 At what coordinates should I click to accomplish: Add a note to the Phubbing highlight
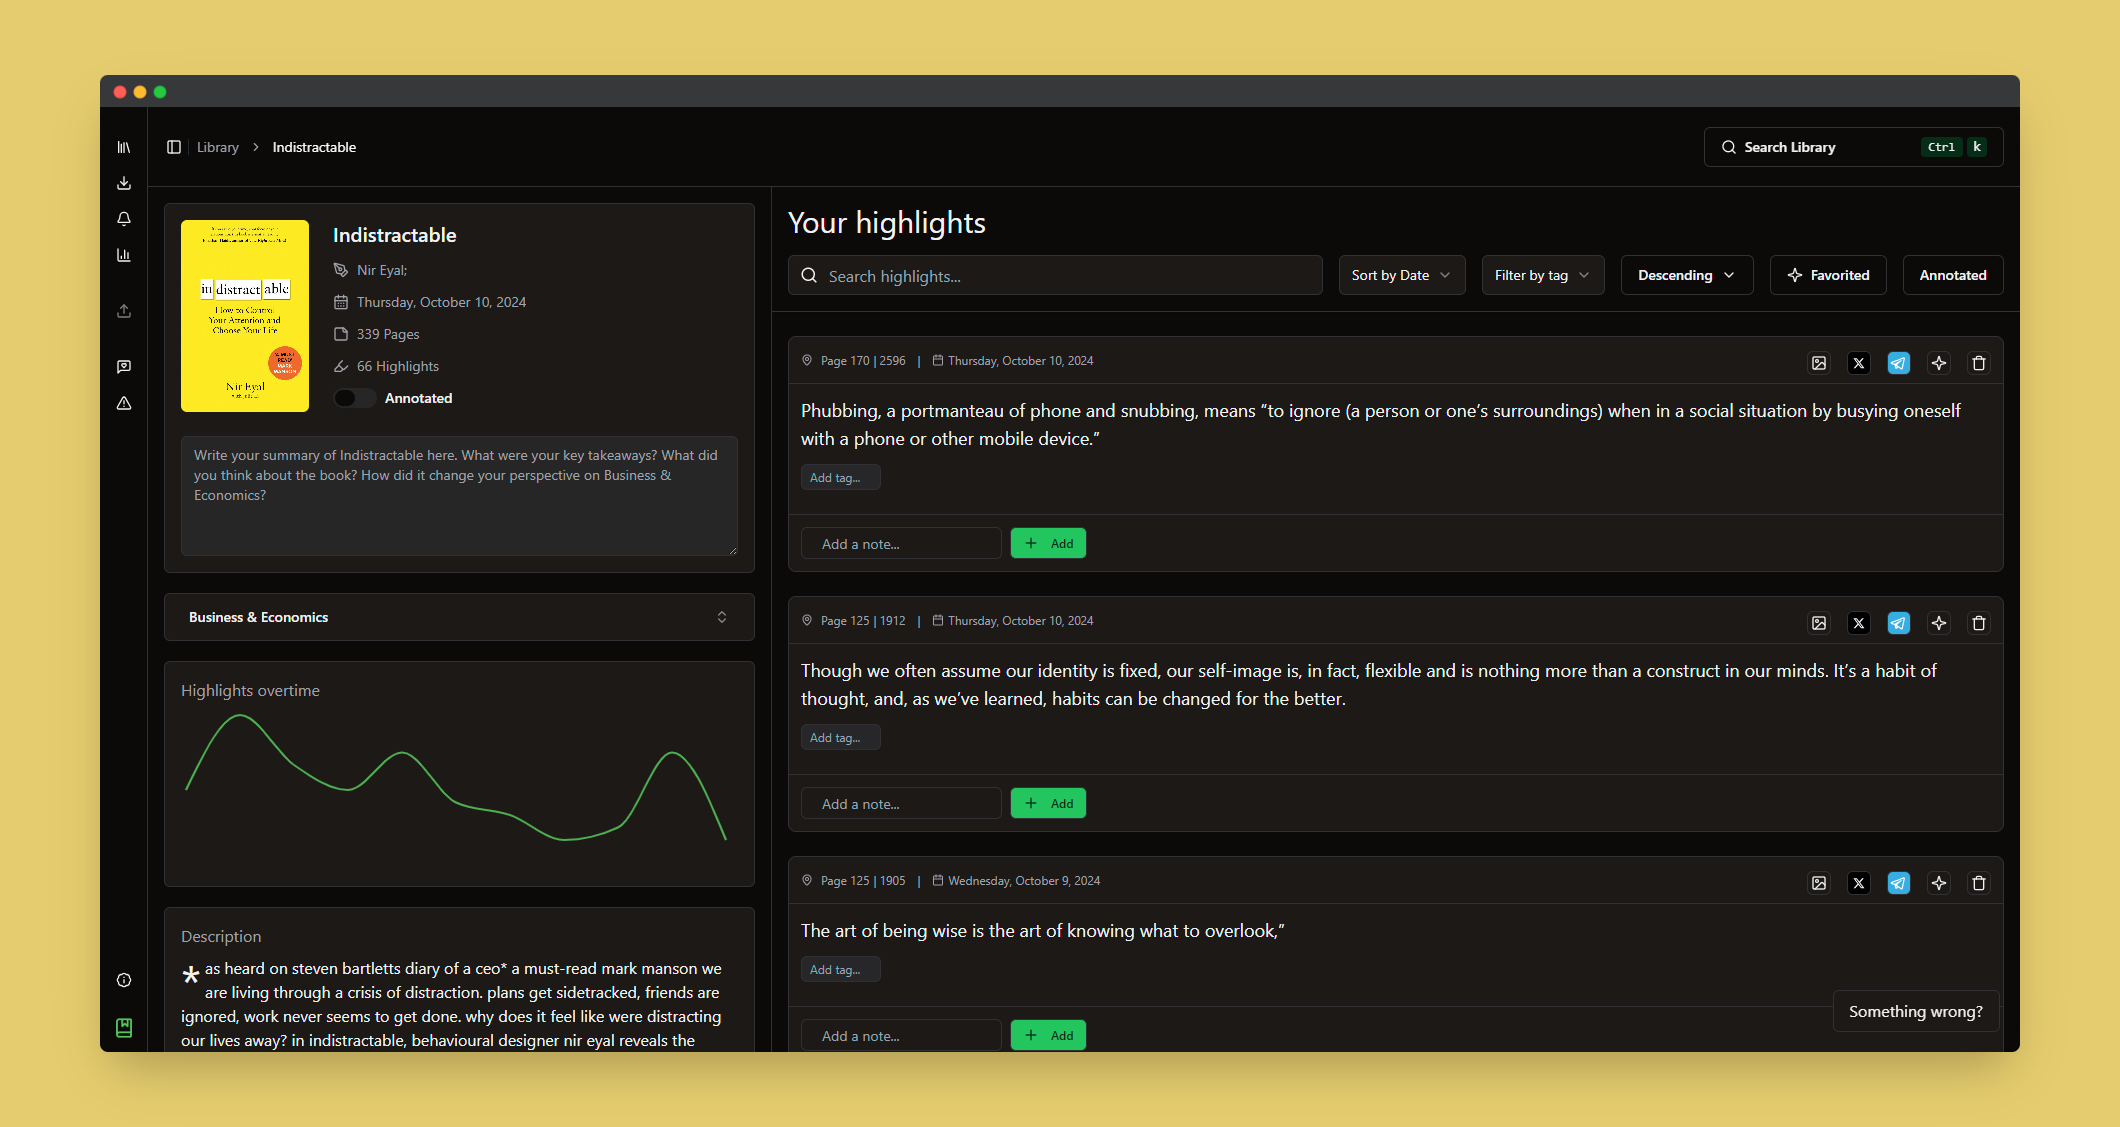pos(900,543)
